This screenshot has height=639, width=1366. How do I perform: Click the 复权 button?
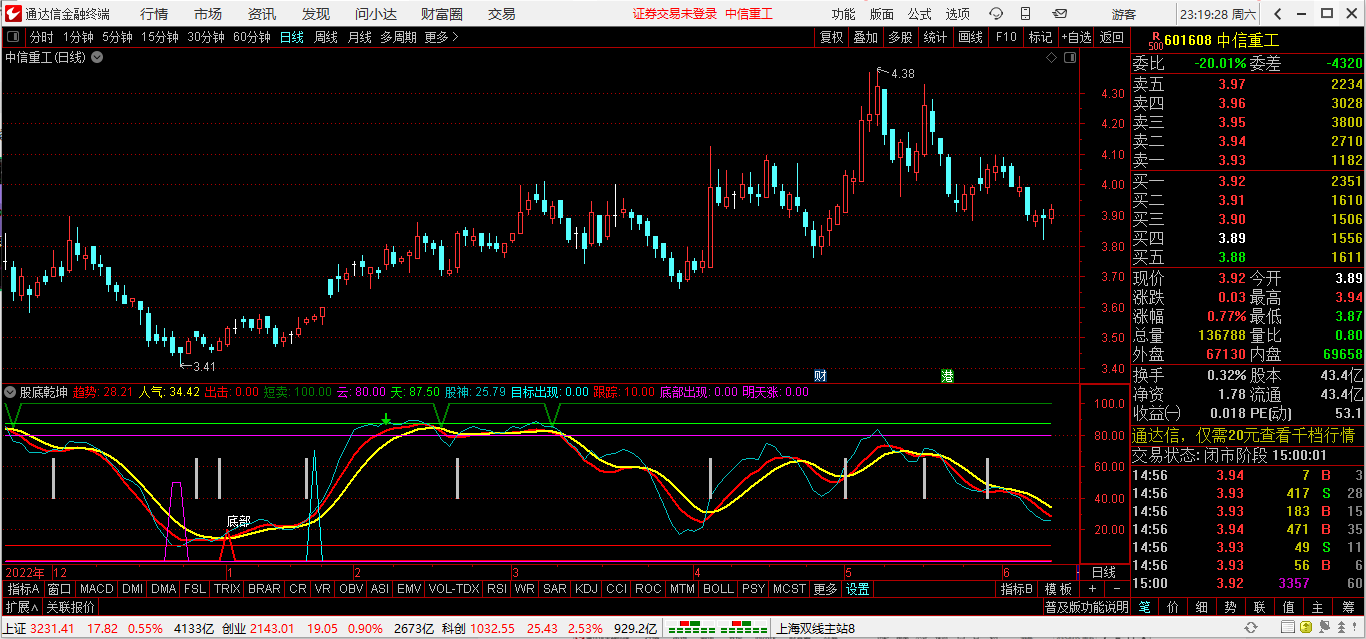(x=831, y=37)
